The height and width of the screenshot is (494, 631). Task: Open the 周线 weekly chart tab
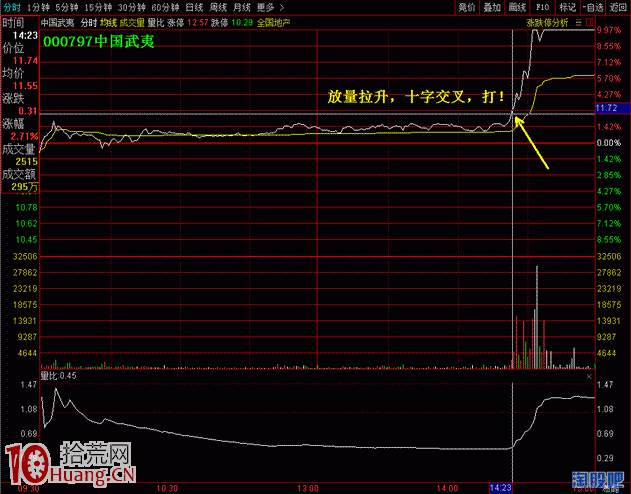pos(218,7)
